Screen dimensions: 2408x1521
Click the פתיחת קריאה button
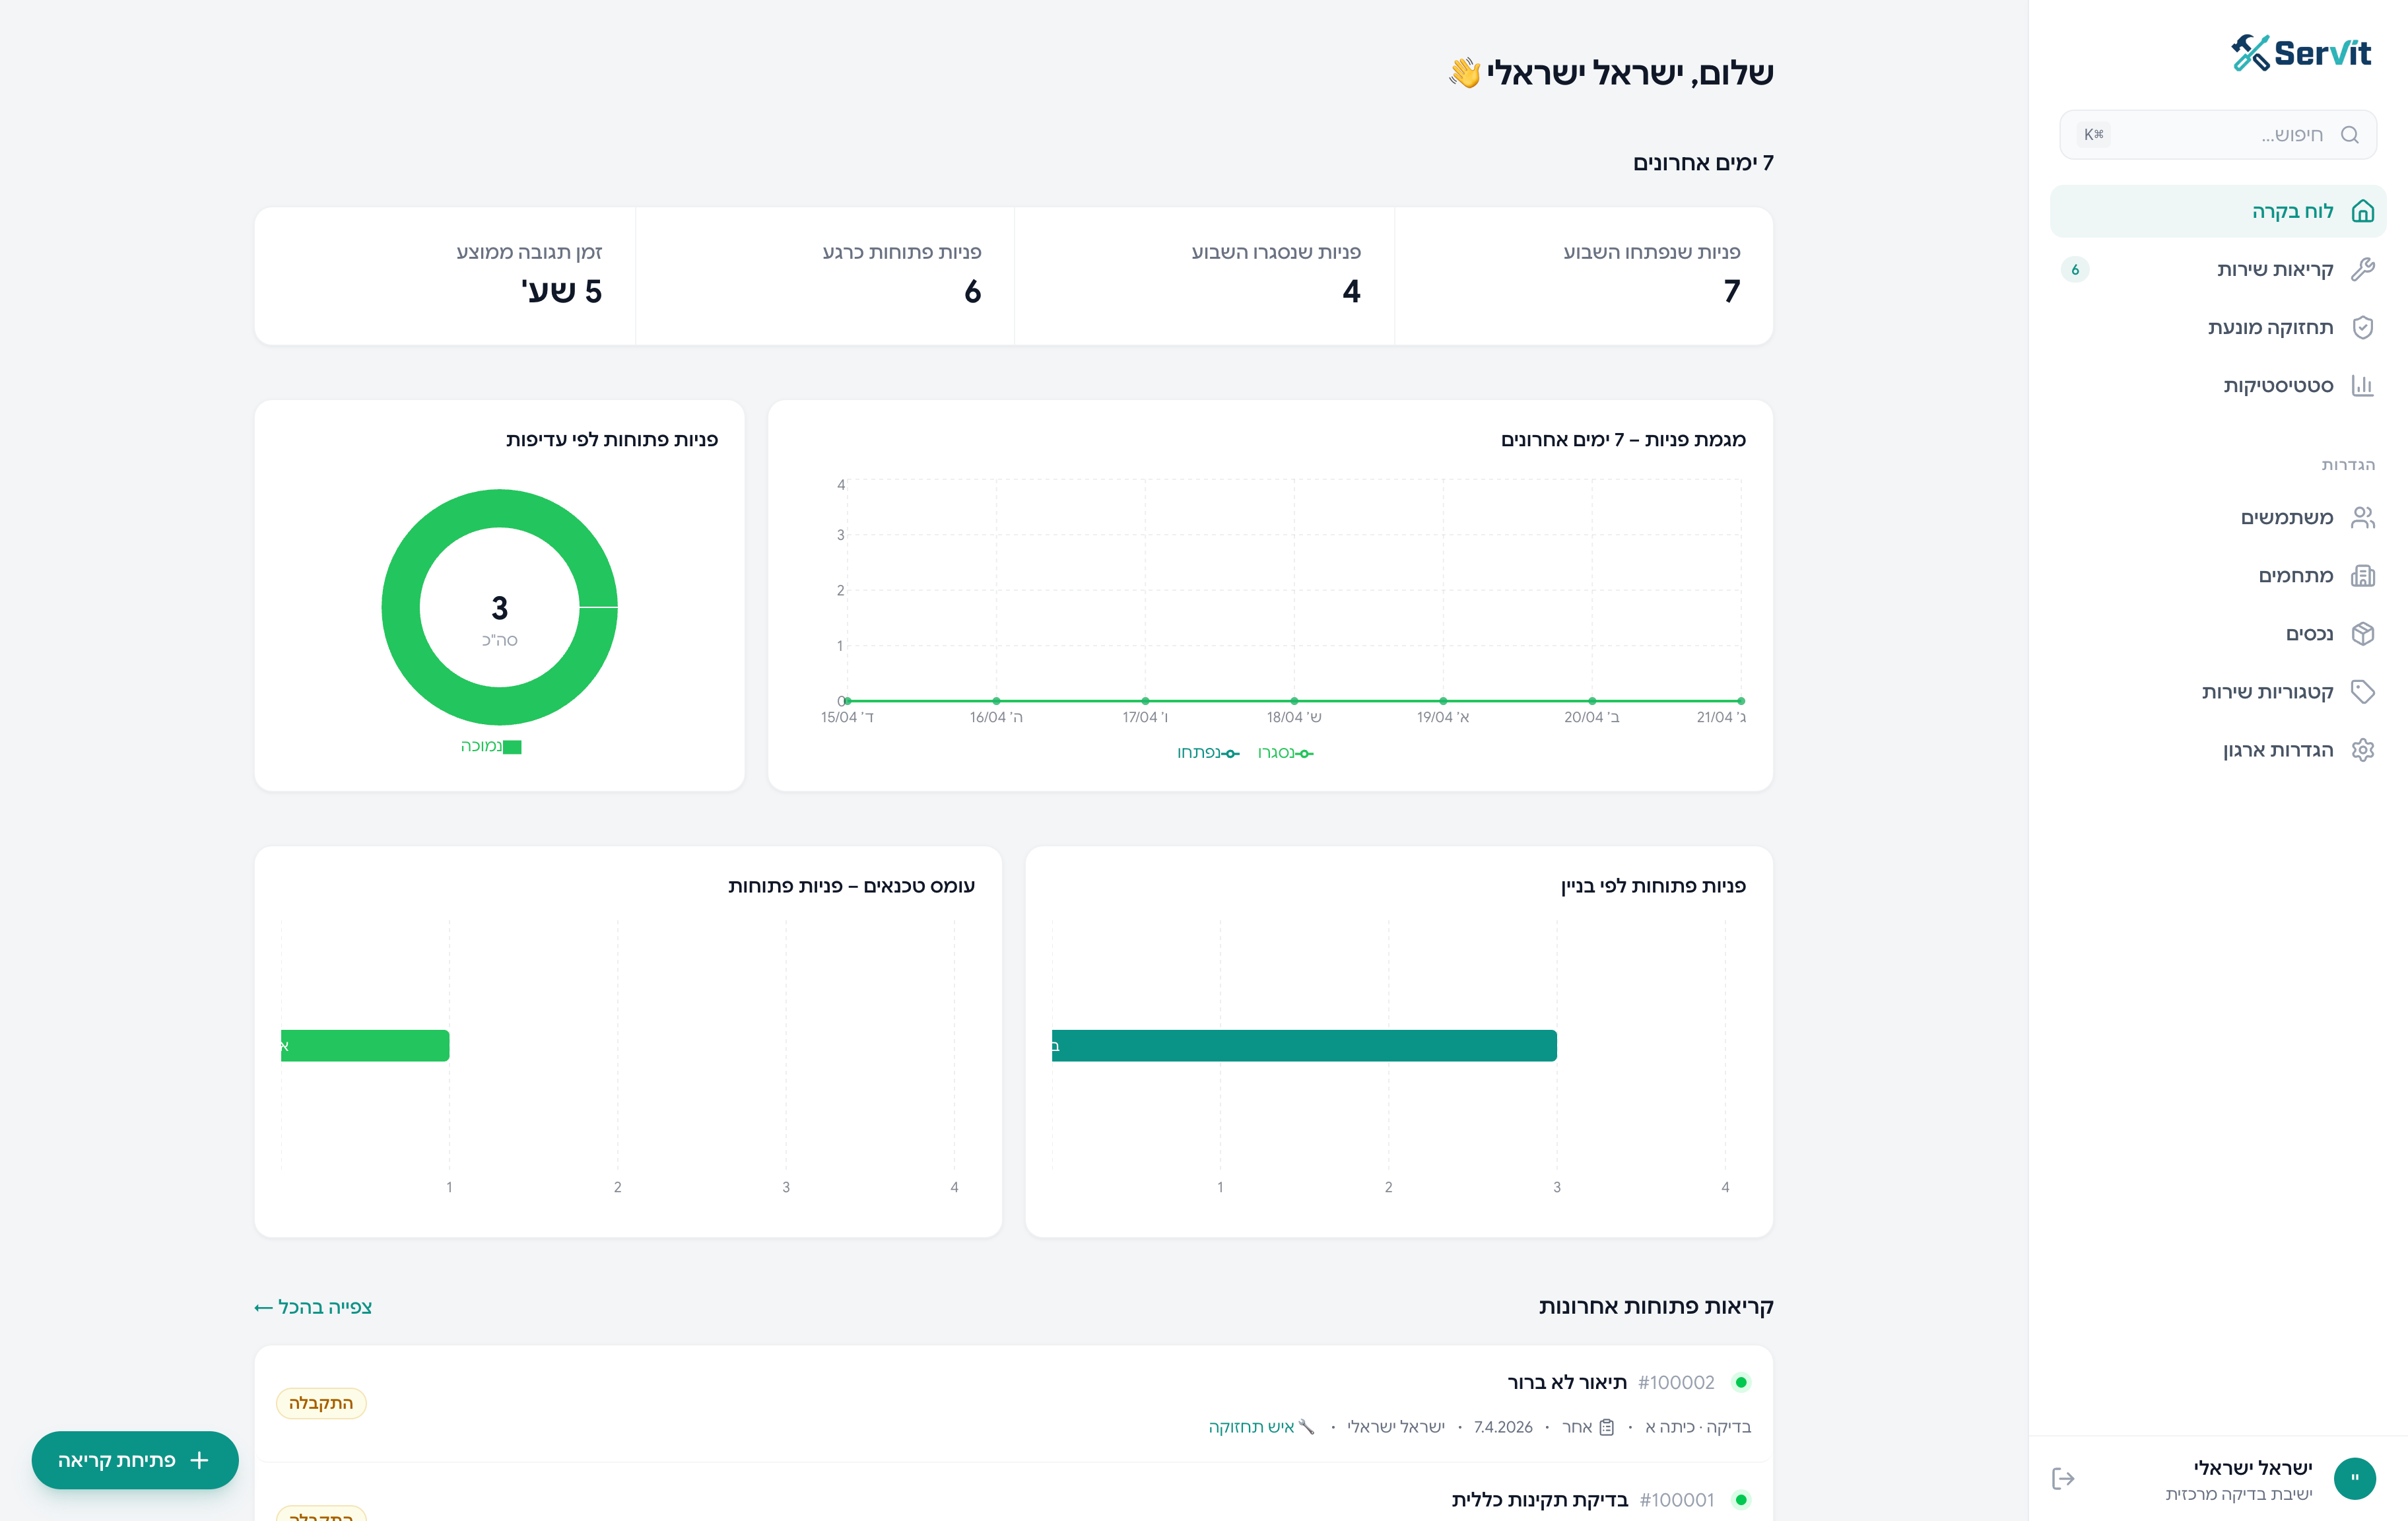(135, 1460)
